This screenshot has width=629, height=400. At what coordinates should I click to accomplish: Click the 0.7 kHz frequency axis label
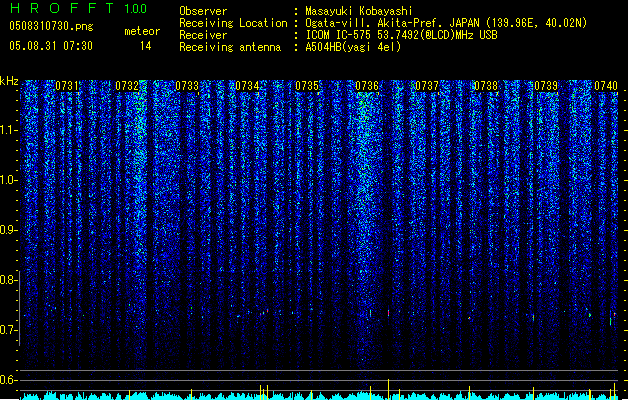coord(9,330)
